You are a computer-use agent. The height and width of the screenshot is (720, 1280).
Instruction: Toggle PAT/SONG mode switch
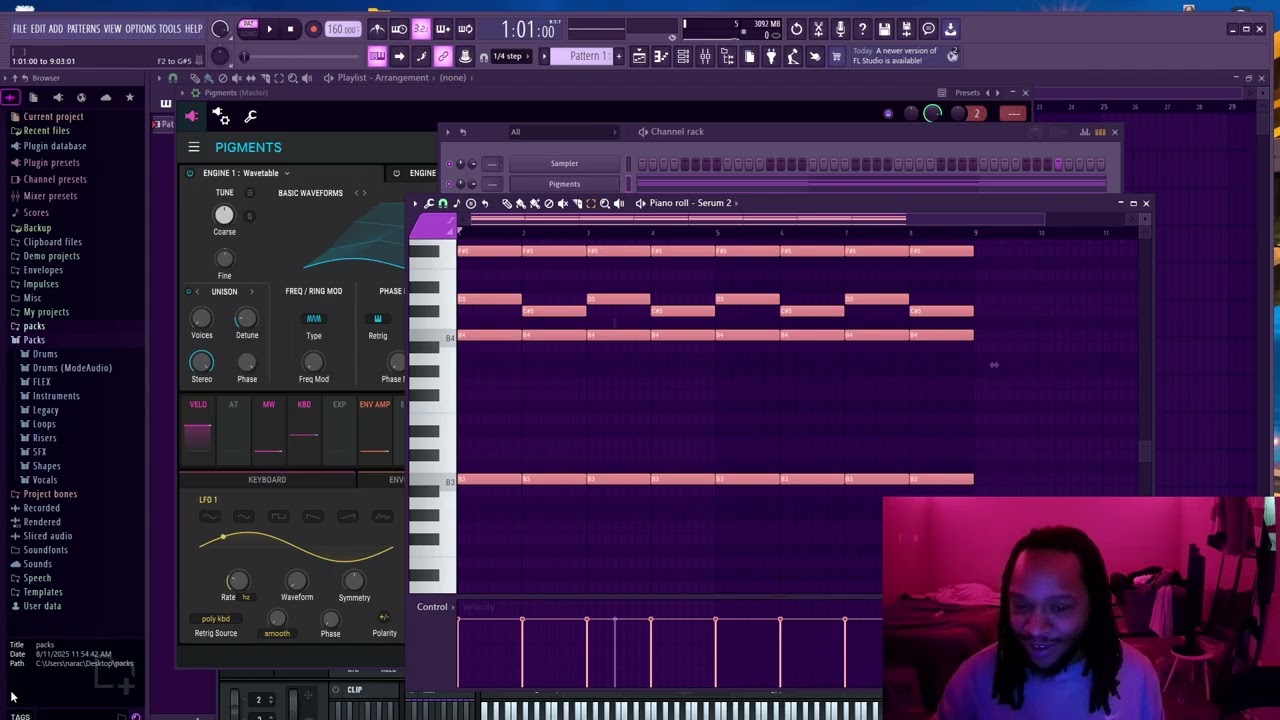[247, 29]
